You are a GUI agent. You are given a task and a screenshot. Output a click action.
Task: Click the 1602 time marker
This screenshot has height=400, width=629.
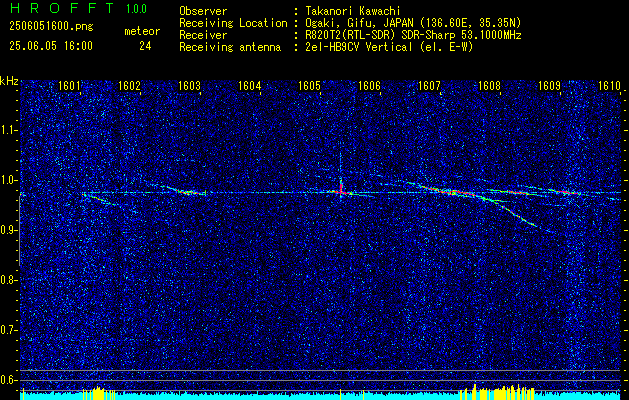click(129, 86)
